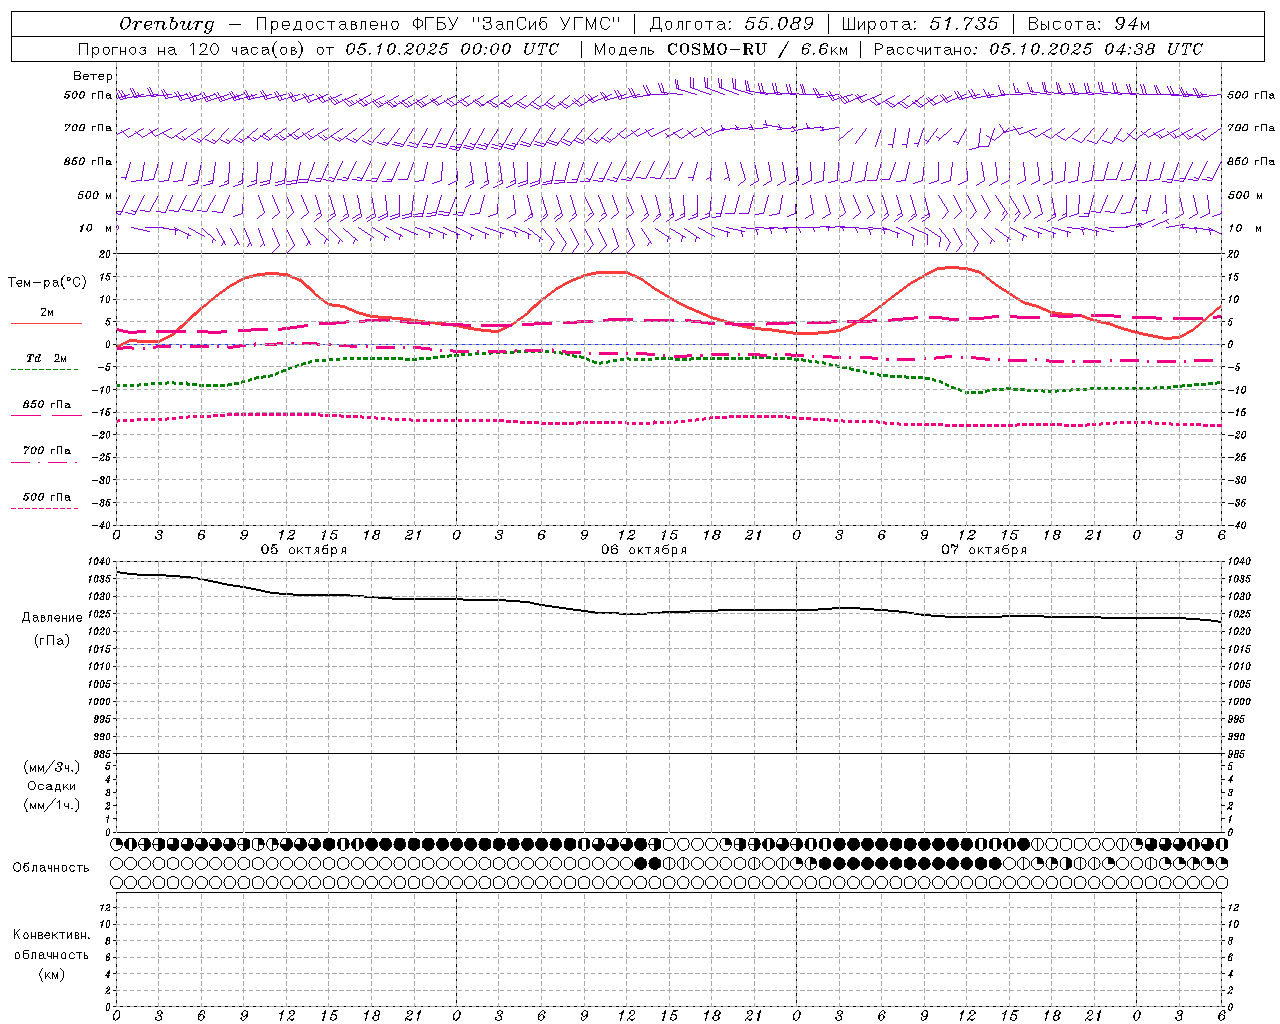The height and width of the screenshot is (1024, 1280).
Task: Click the (мм/1ч.) precipitation unit label
Action: click(x=52, y=805)
